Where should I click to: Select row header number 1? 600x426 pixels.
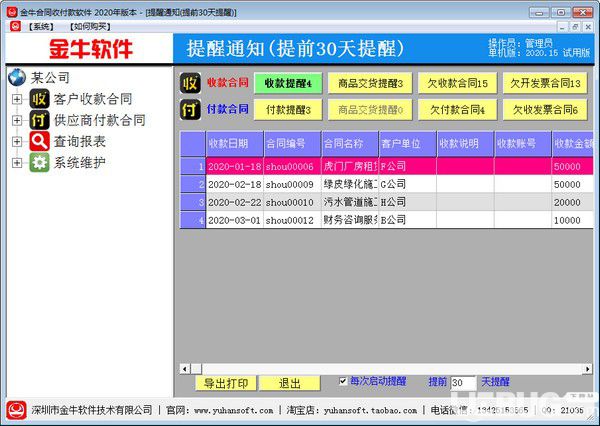point(193,166)
